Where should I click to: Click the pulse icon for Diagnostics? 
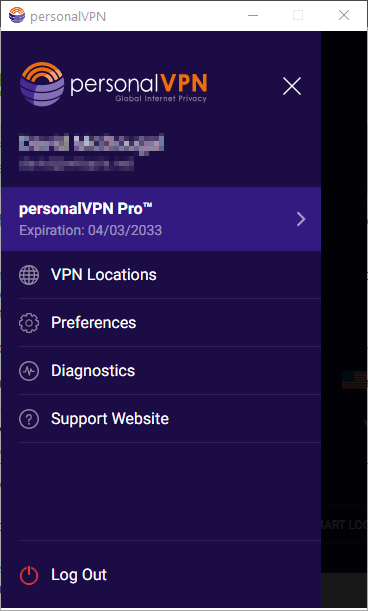29,371
